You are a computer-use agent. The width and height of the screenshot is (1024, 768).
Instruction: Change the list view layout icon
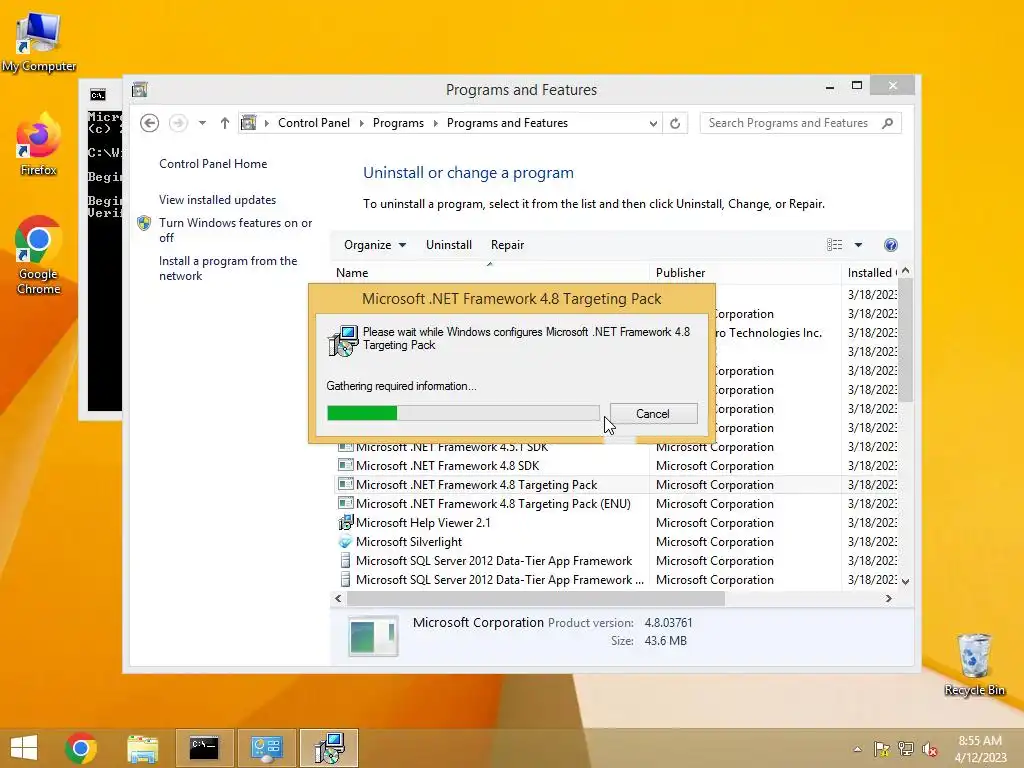[x=834, y=245]
